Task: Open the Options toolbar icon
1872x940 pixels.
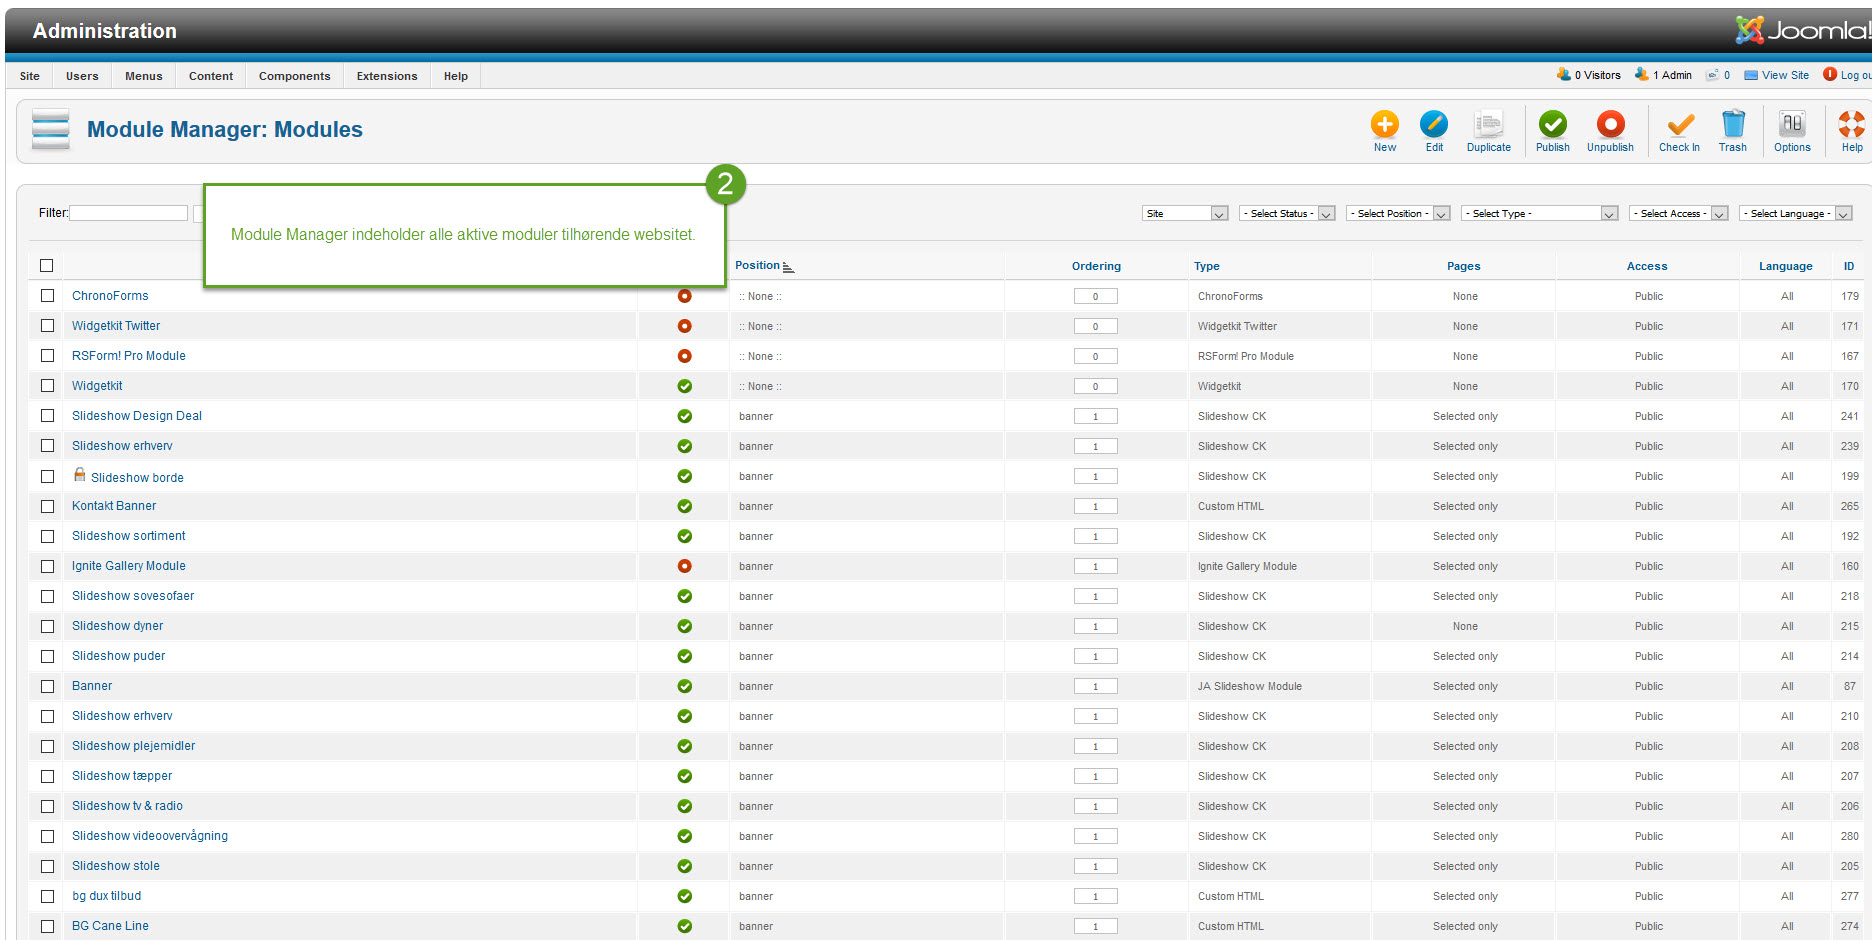Action: click(1792, 124)
